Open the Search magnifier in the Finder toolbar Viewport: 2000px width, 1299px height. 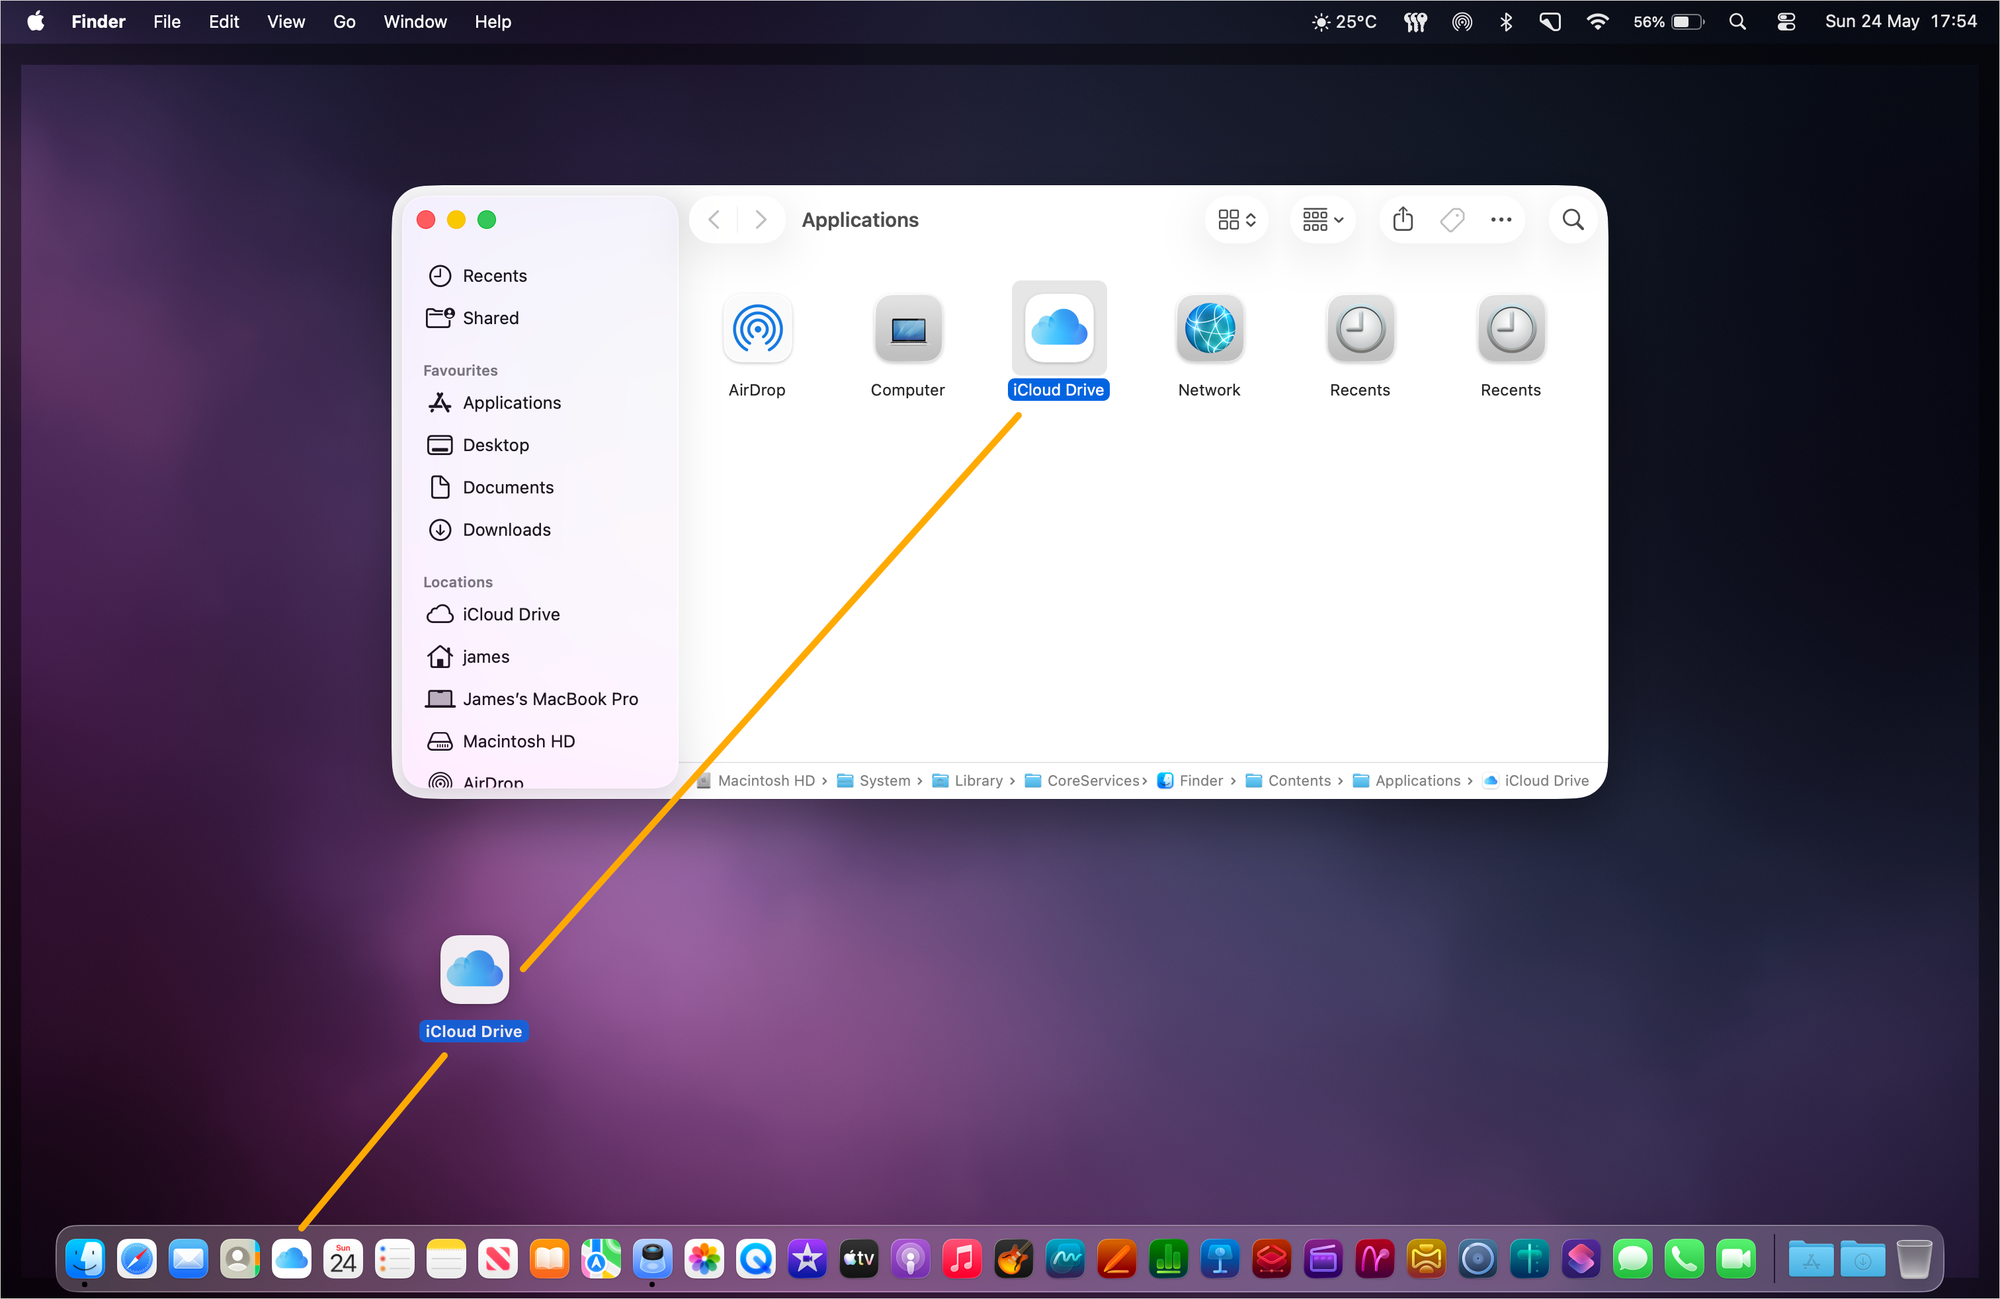coord(1573,219)
